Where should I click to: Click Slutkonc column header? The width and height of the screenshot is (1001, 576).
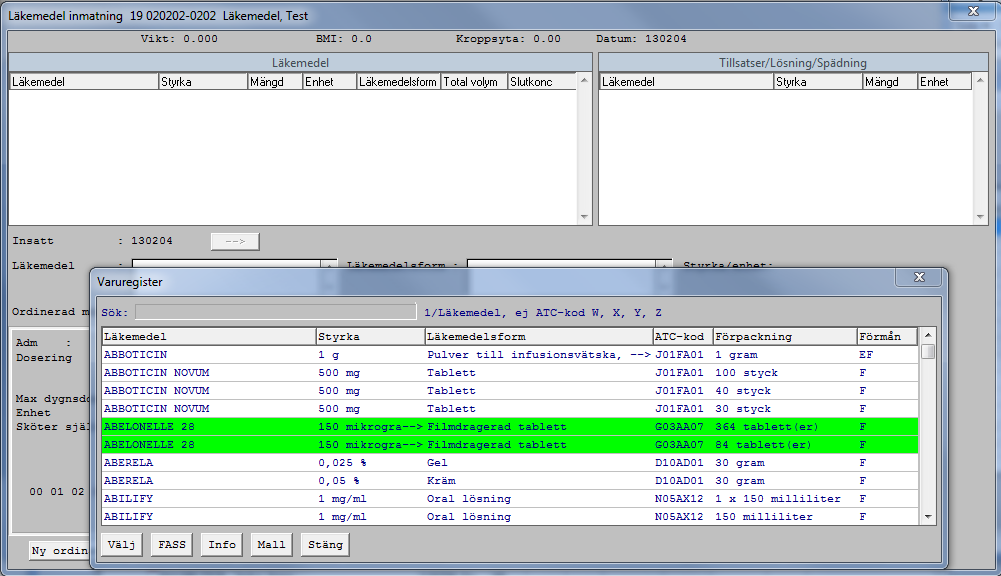pos(542,82)
